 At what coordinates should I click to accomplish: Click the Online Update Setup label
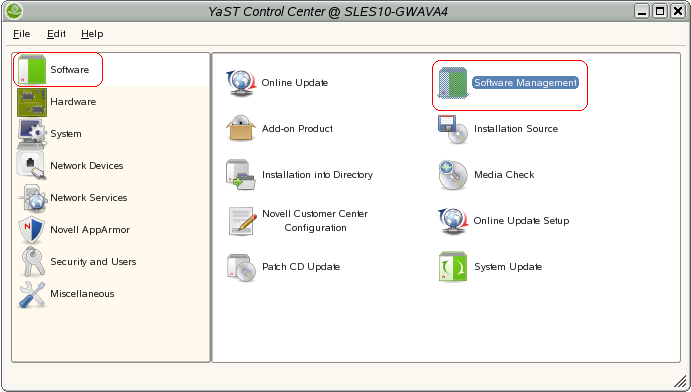[x=521, y=221]
